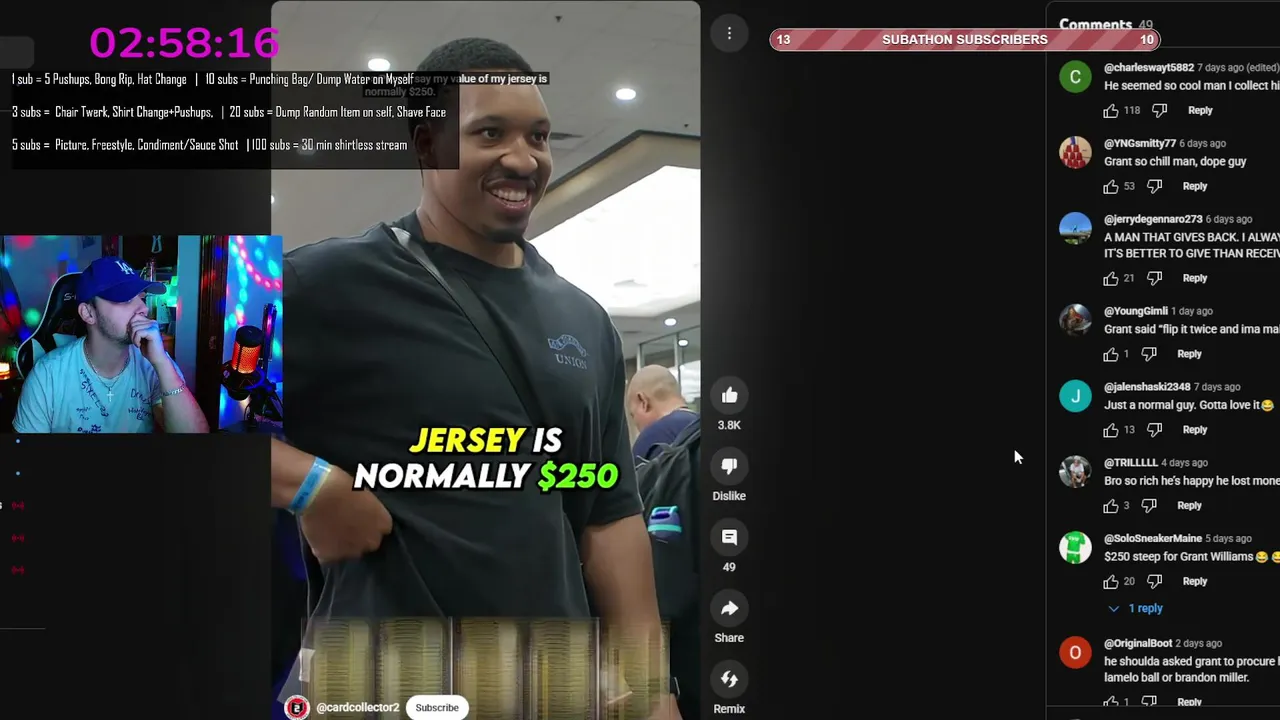Open @charleswayt5882's green C avatar

coord(1075,77)
